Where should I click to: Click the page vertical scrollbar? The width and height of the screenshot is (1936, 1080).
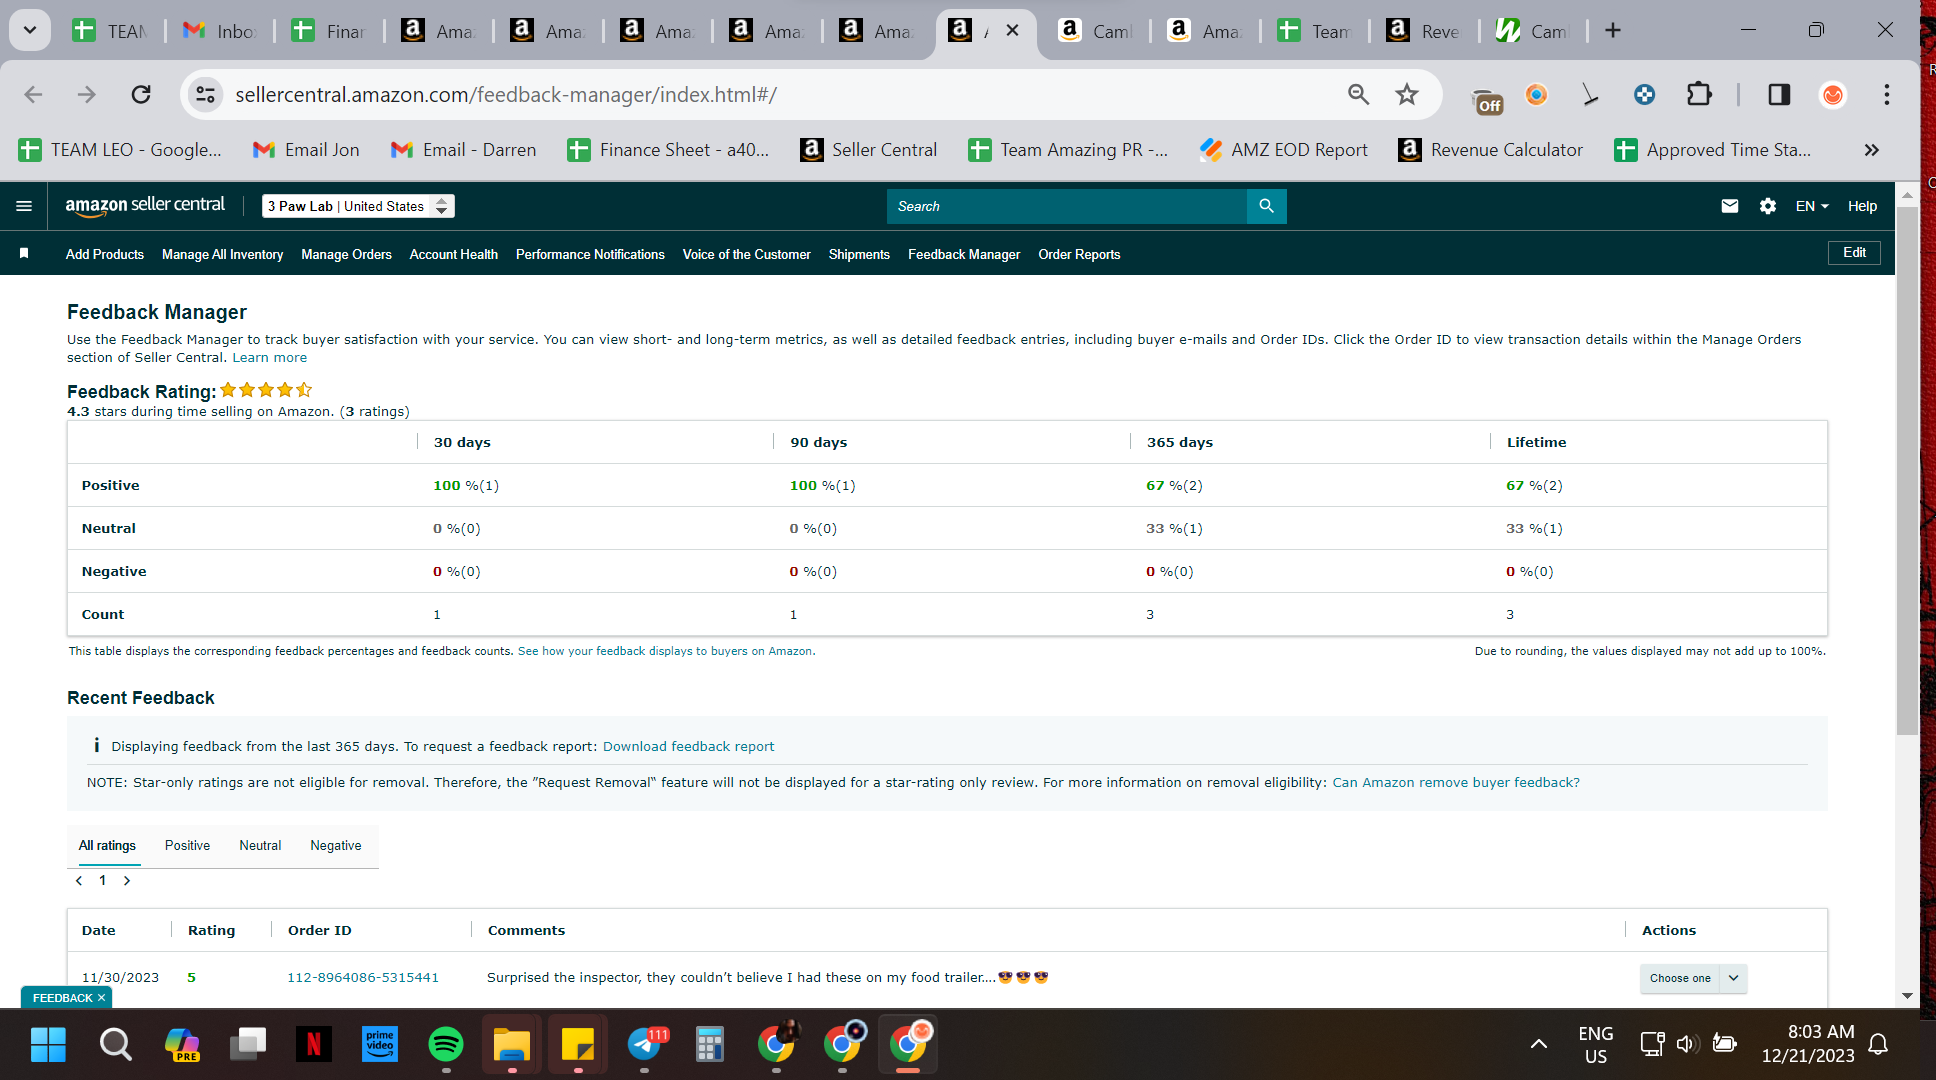1907,470
